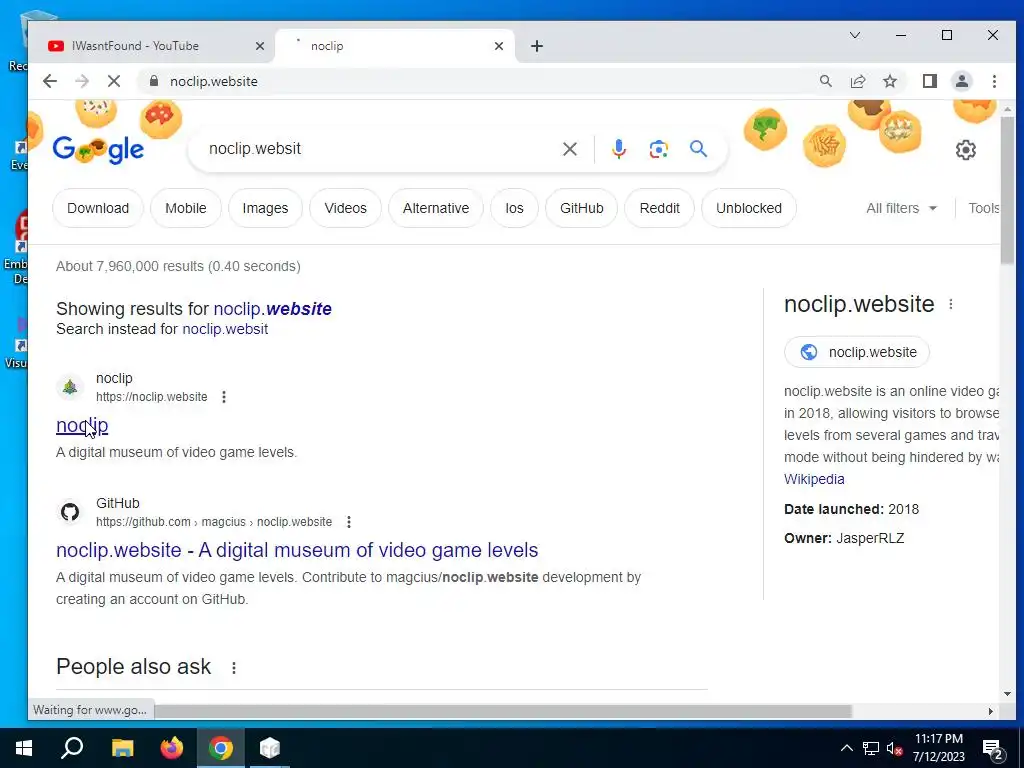
Task: Click the Wikipedia link in knowledge panel
Action: [x=814, y=479]
